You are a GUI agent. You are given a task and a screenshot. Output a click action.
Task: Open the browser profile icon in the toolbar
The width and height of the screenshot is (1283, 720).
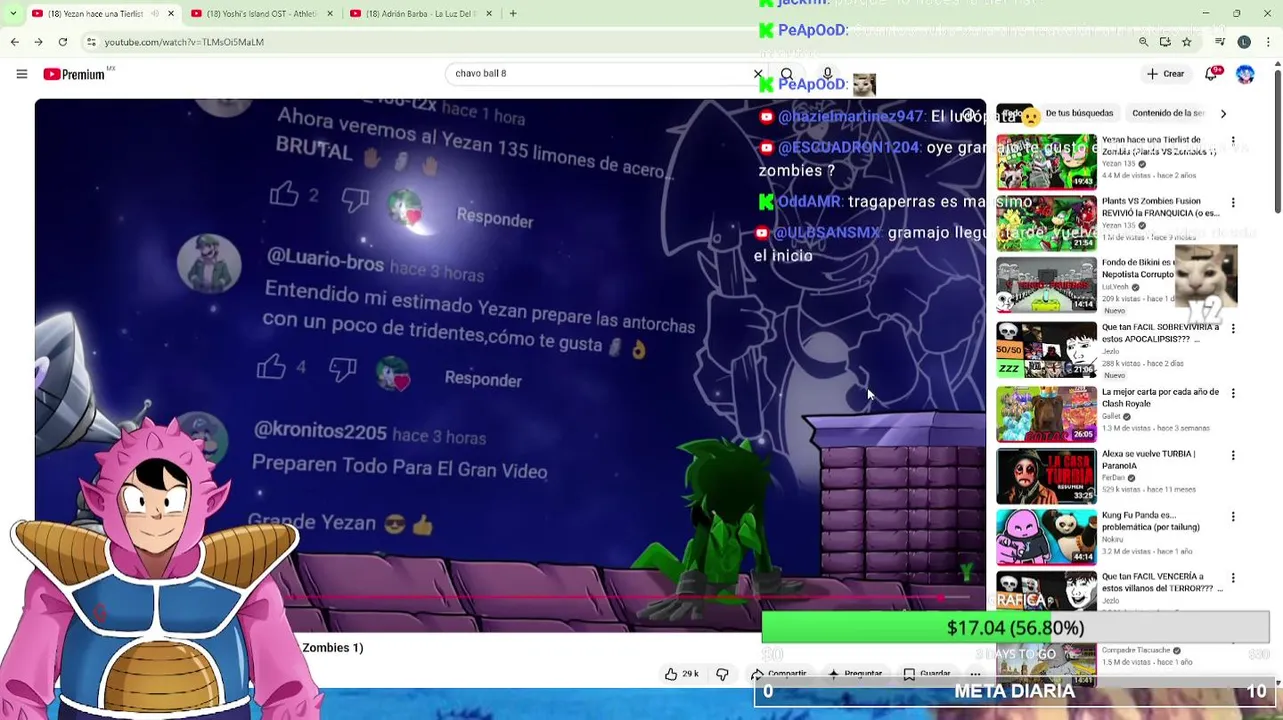pos(1244,42)
